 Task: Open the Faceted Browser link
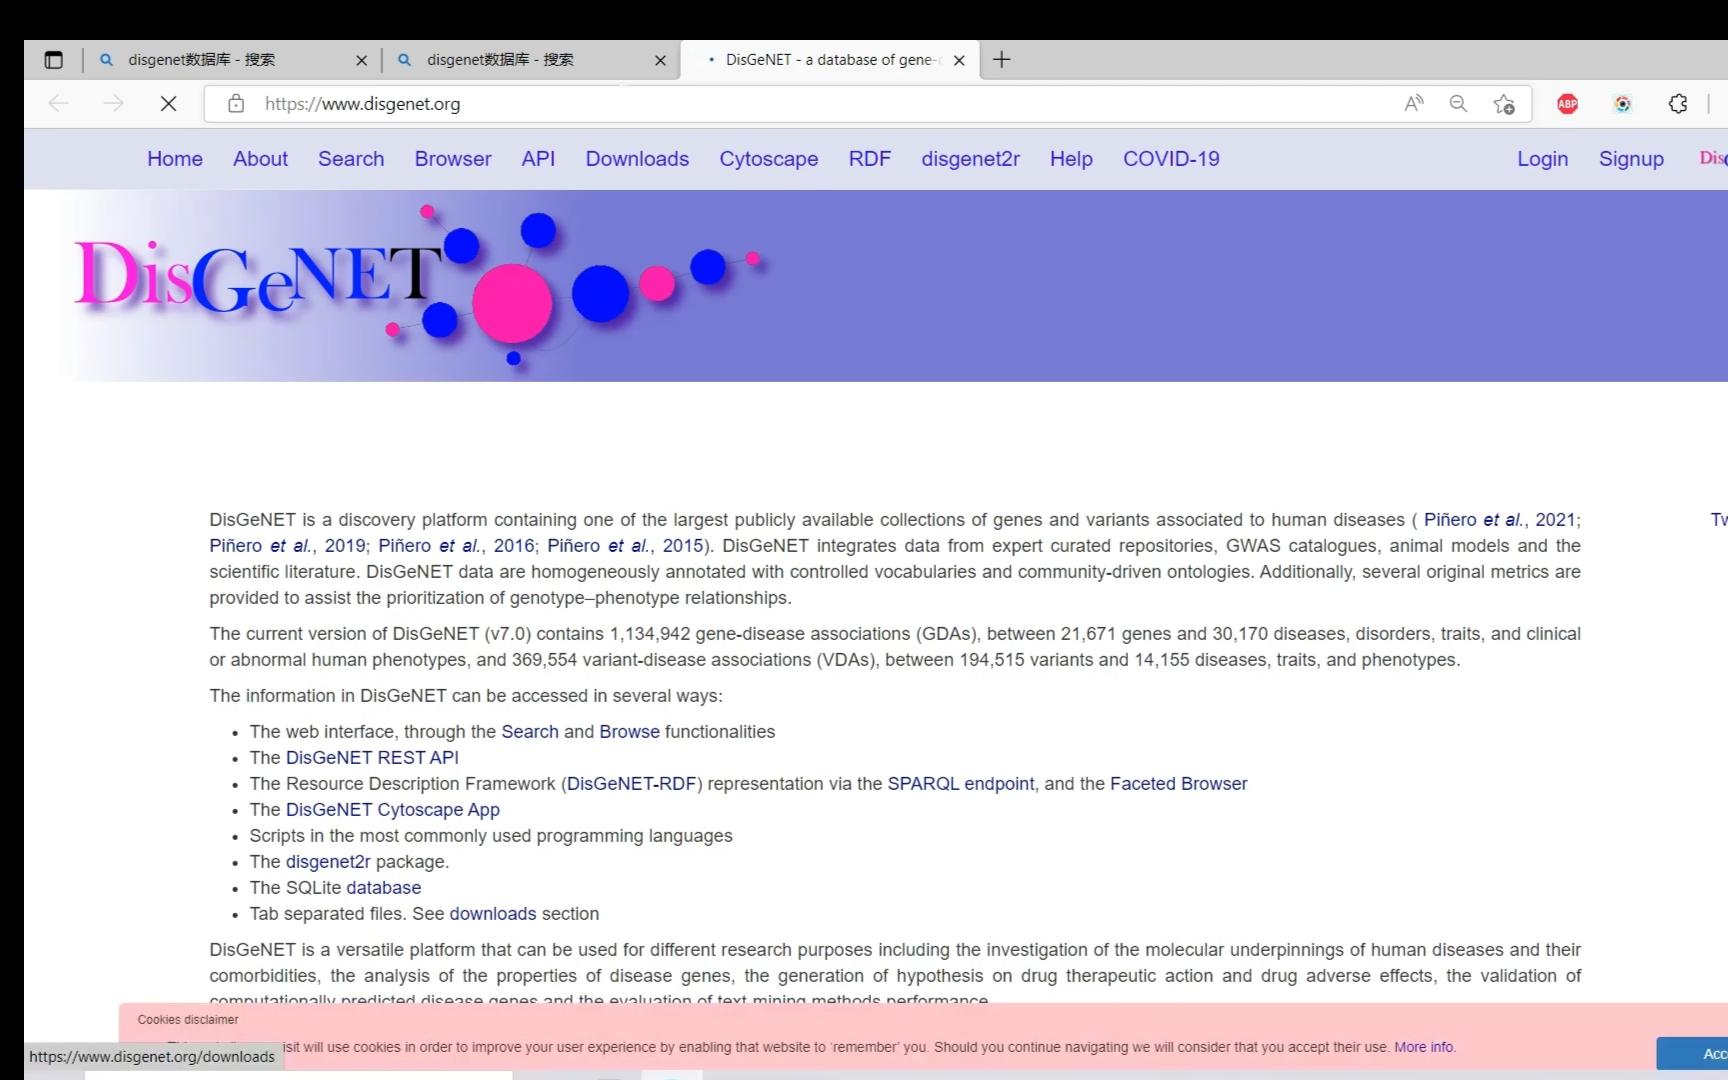click(1178, 784)
